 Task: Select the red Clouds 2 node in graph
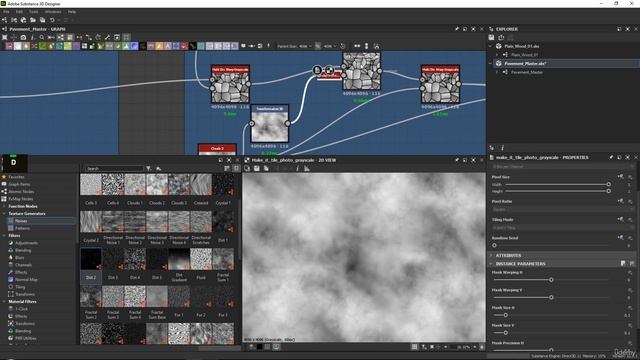tap(217, 149)
